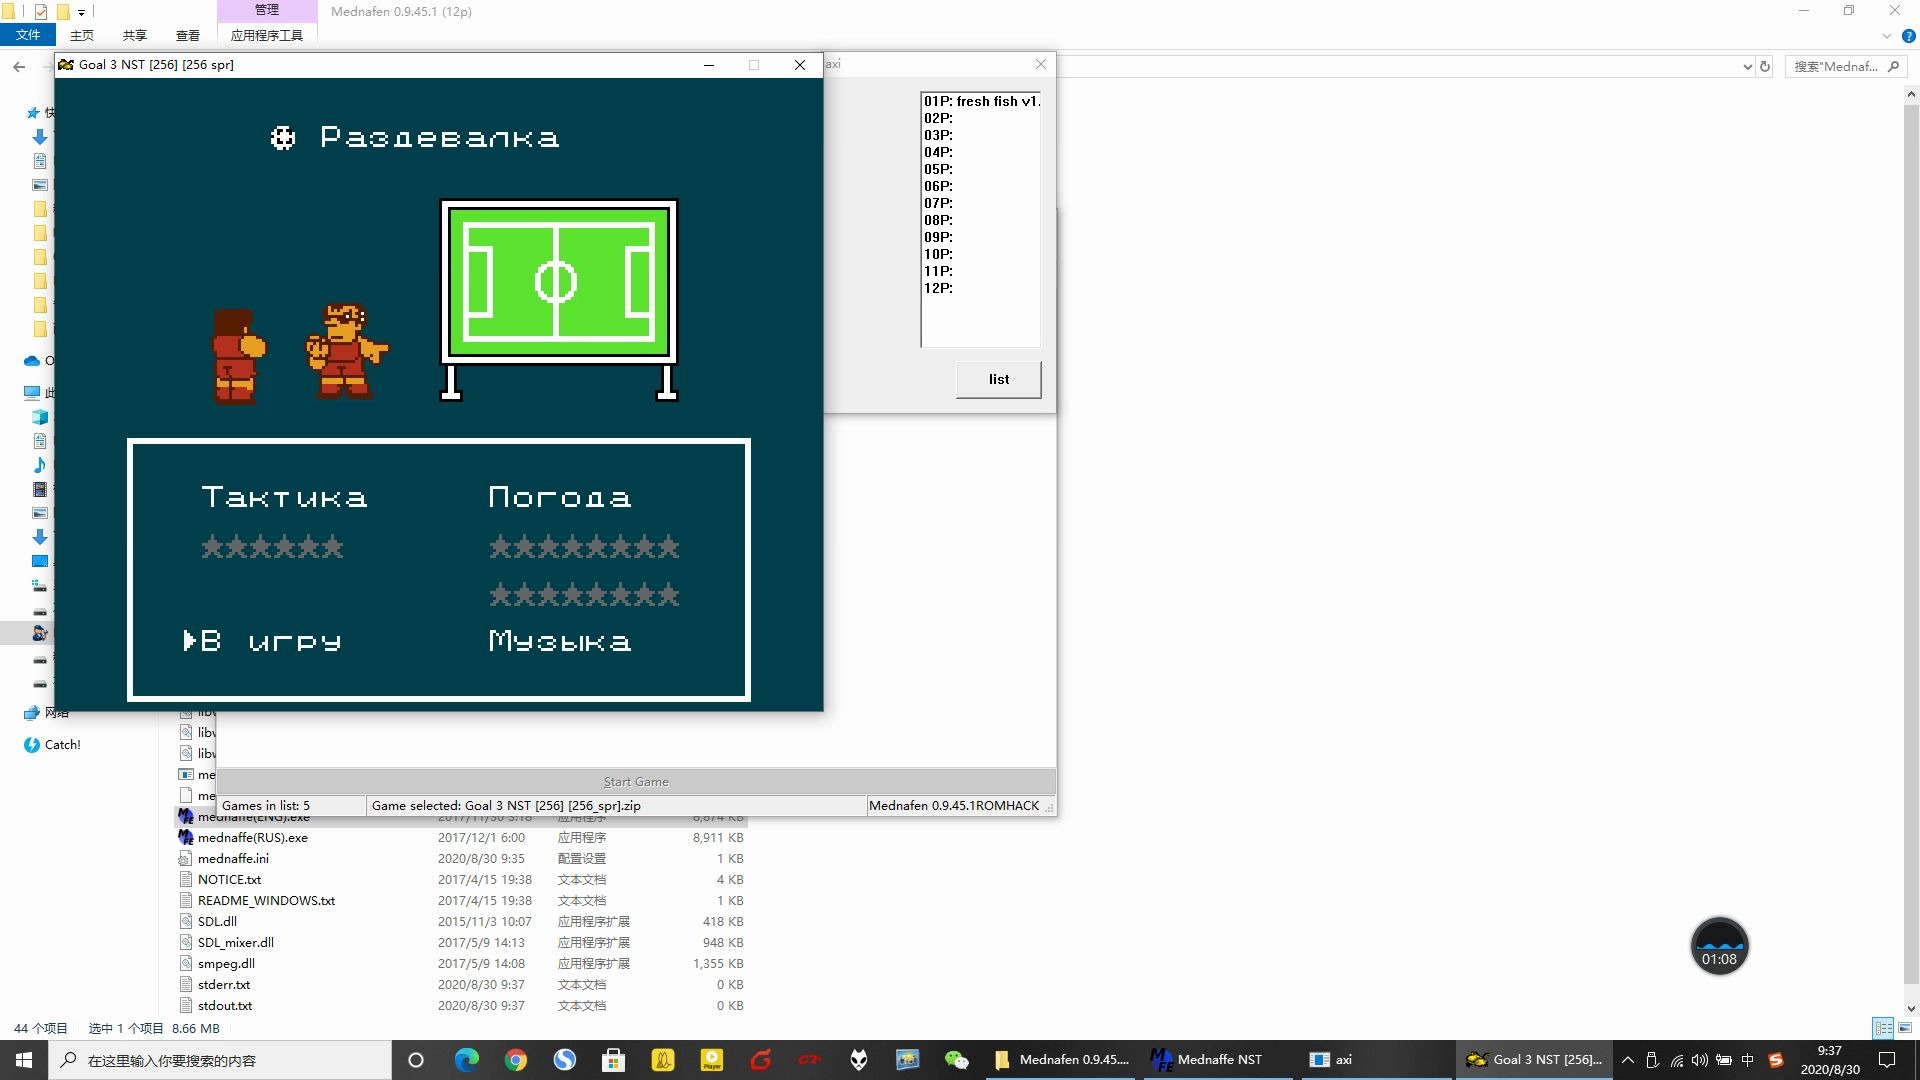Show hidden system tray icons
The height and width of the screenshot is (1080, 1920).
click(1627, 1060)
